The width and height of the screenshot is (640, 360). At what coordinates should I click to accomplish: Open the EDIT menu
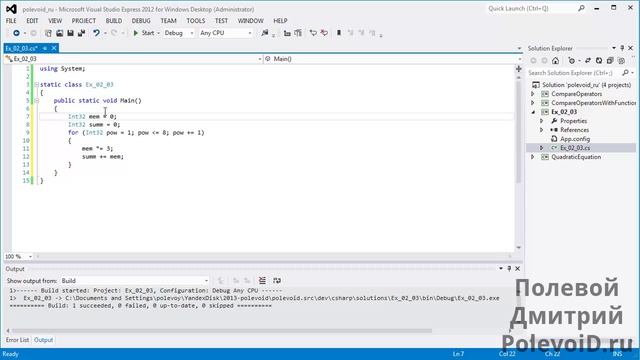click(x=32, y=21)
